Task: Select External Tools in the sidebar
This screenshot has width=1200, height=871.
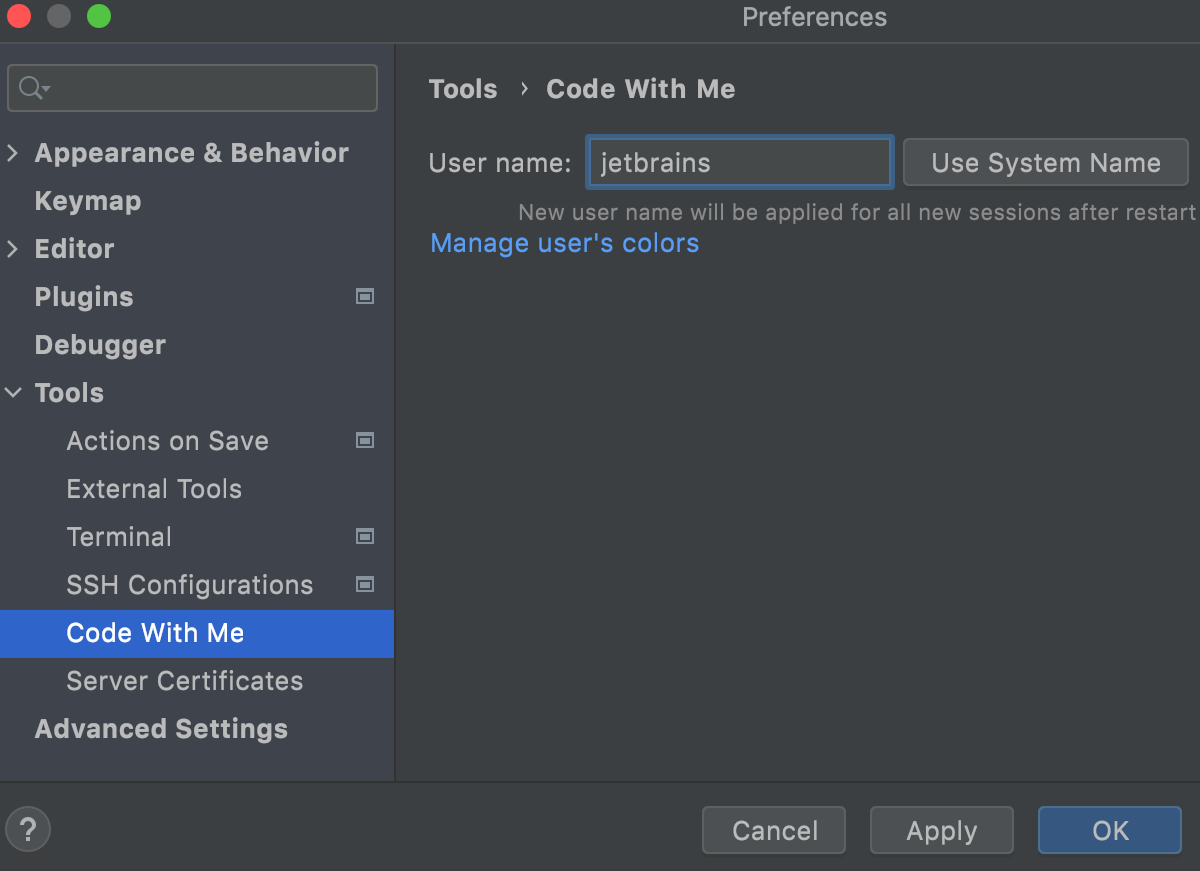Action: [x=154, y=489]
